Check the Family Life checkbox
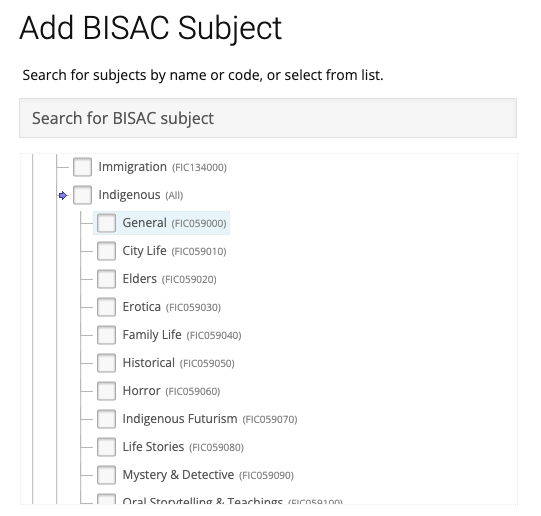The height and width of the screenshot is (516, 541). coord(106,335)
